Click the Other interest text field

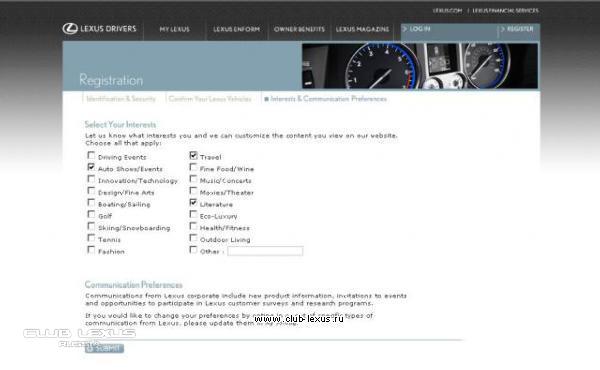tap(265, 251)
